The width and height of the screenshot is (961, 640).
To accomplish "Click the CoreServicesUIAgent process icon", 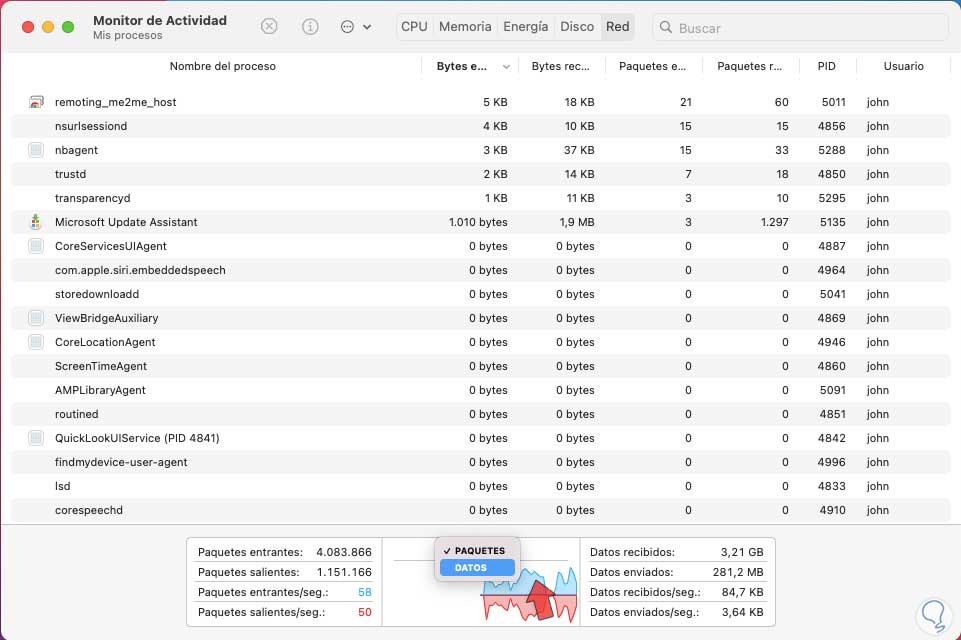I will coord(36,246).
